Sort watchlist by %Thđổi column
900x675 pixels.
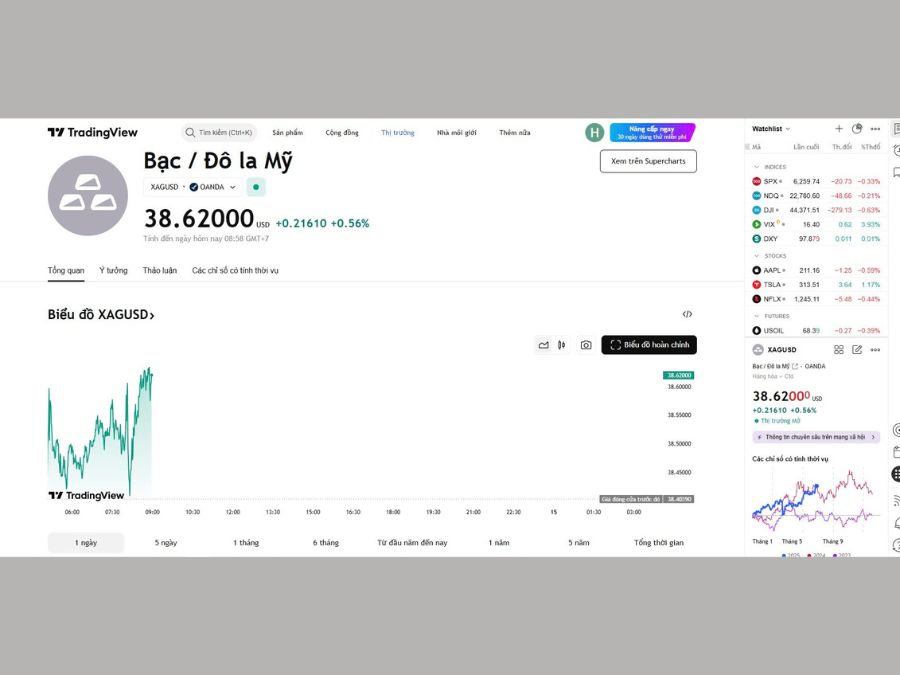coord(870,147)
